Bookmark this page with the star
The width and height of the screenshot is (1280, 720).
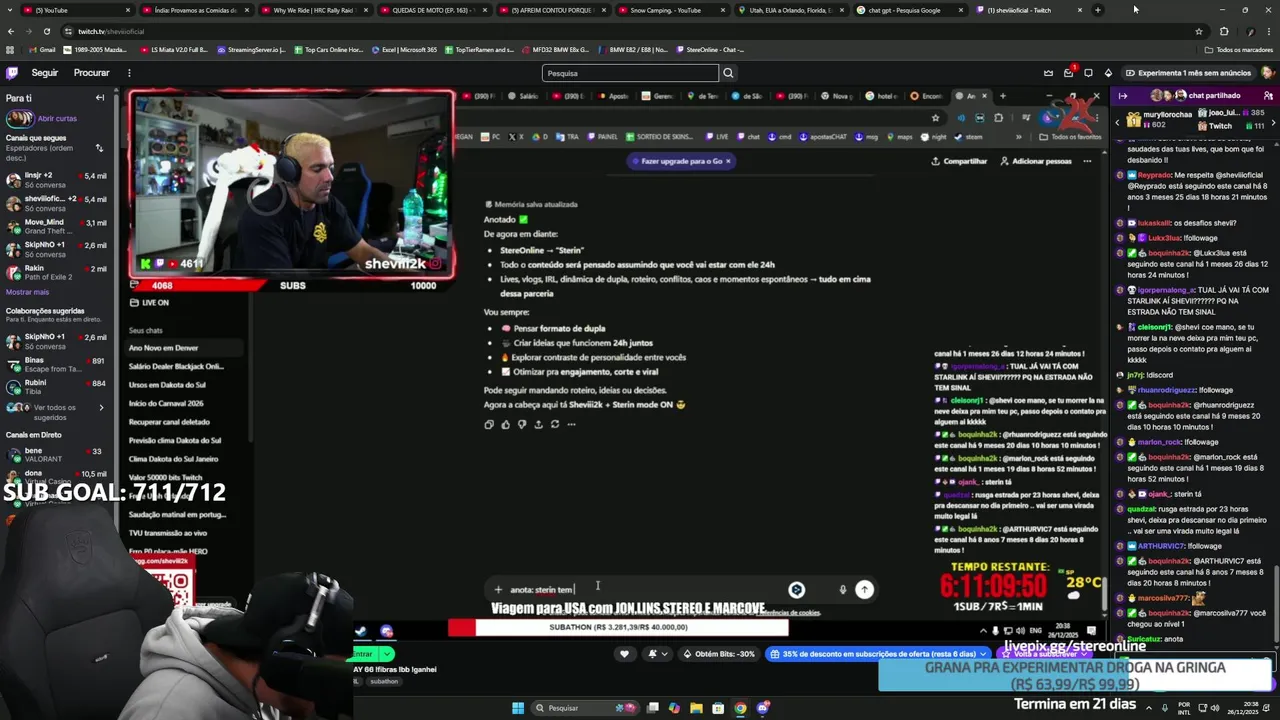[1199, 31]
